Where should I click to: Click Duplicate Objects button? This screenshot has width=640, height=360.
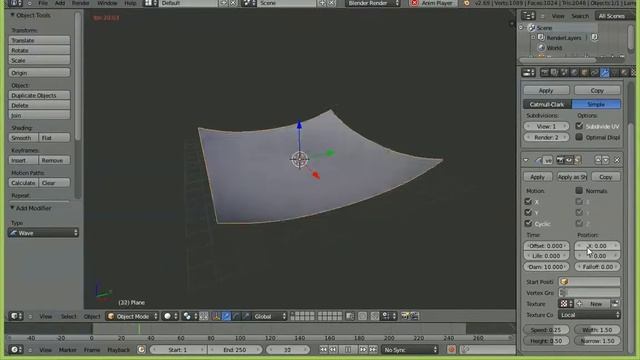(x=39, y=96)
